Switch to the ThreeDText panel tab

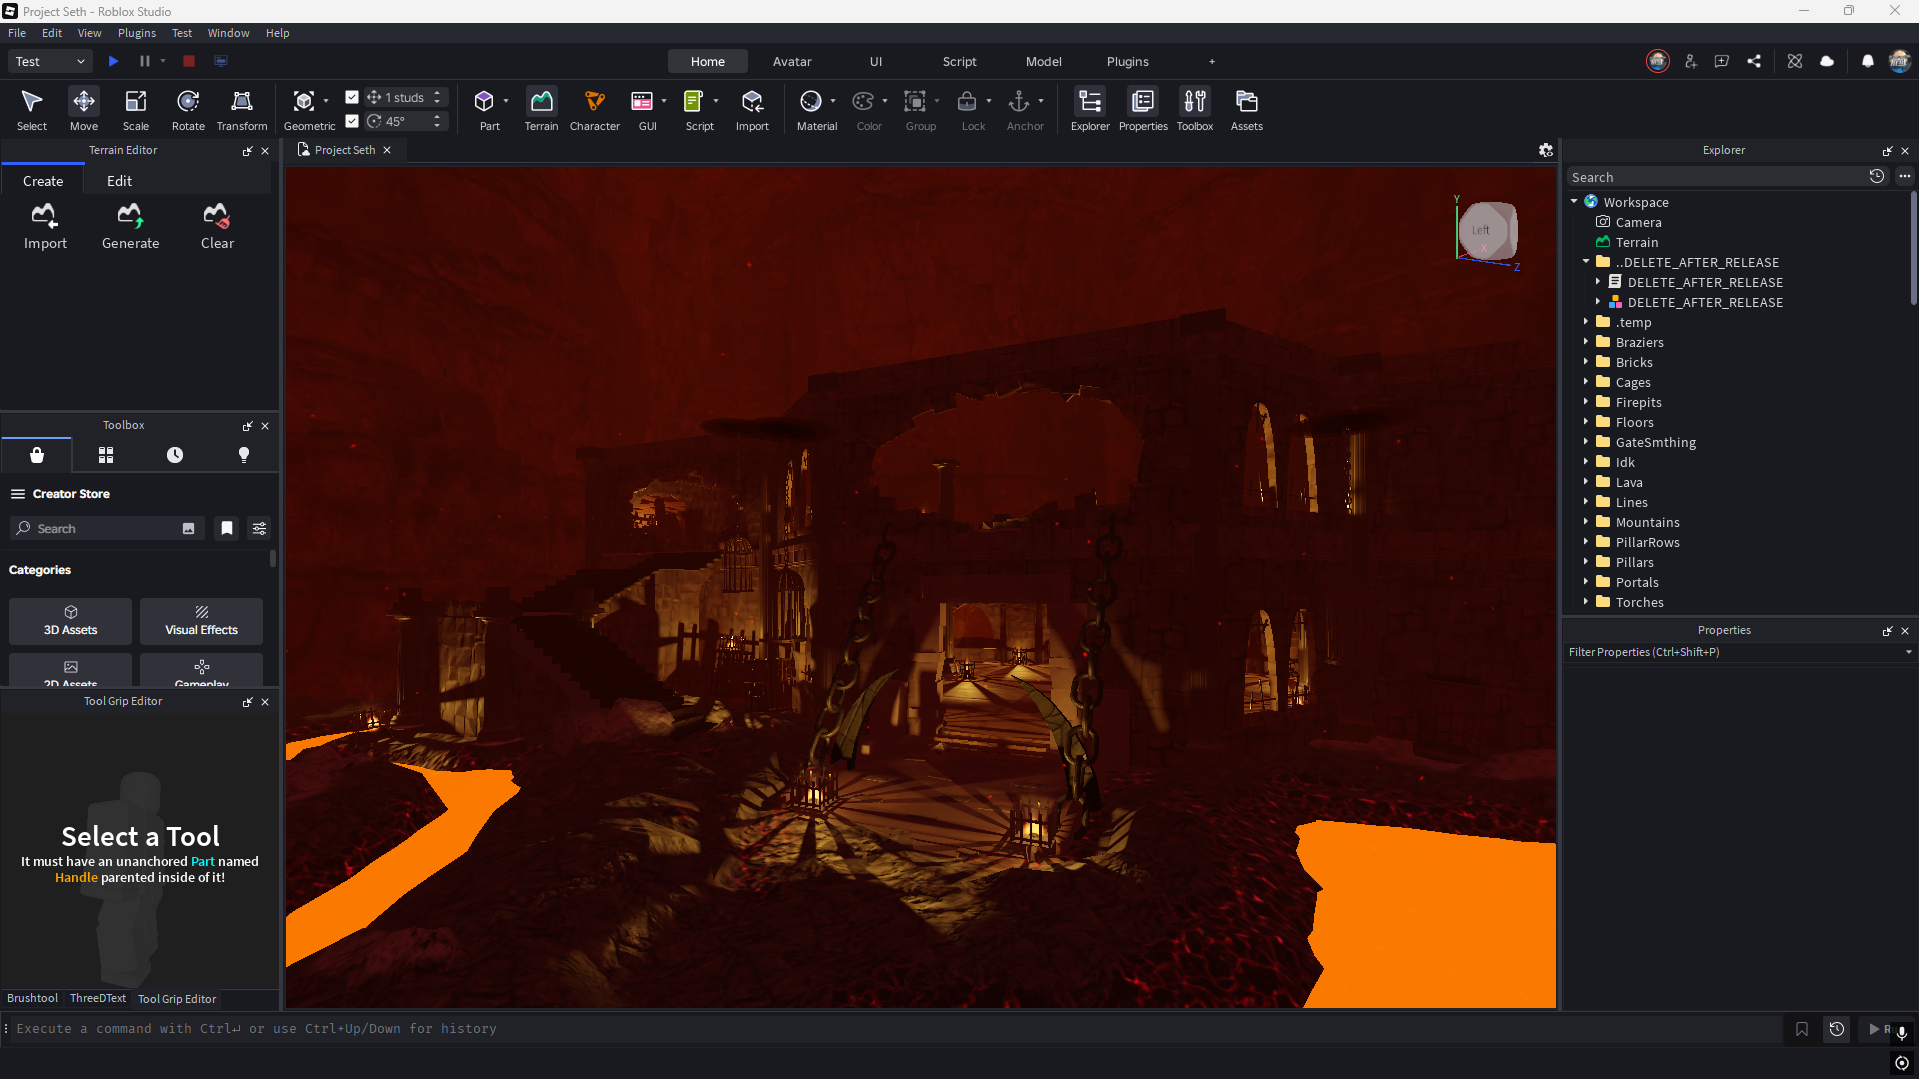point(98,998)
